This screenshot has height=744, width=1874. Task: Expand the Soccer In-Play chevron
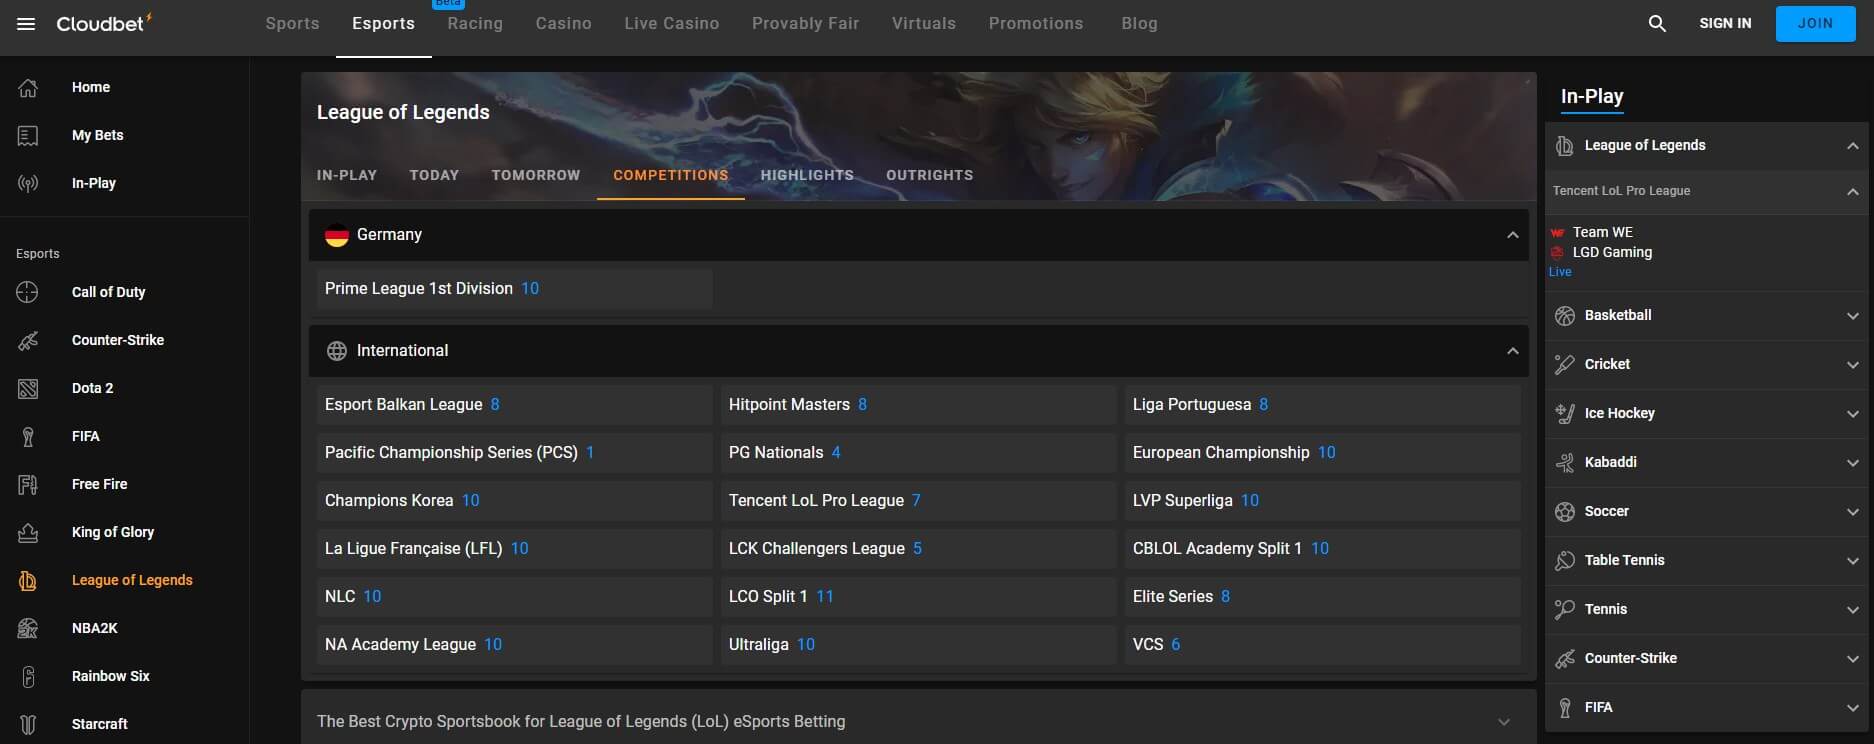1852,512
